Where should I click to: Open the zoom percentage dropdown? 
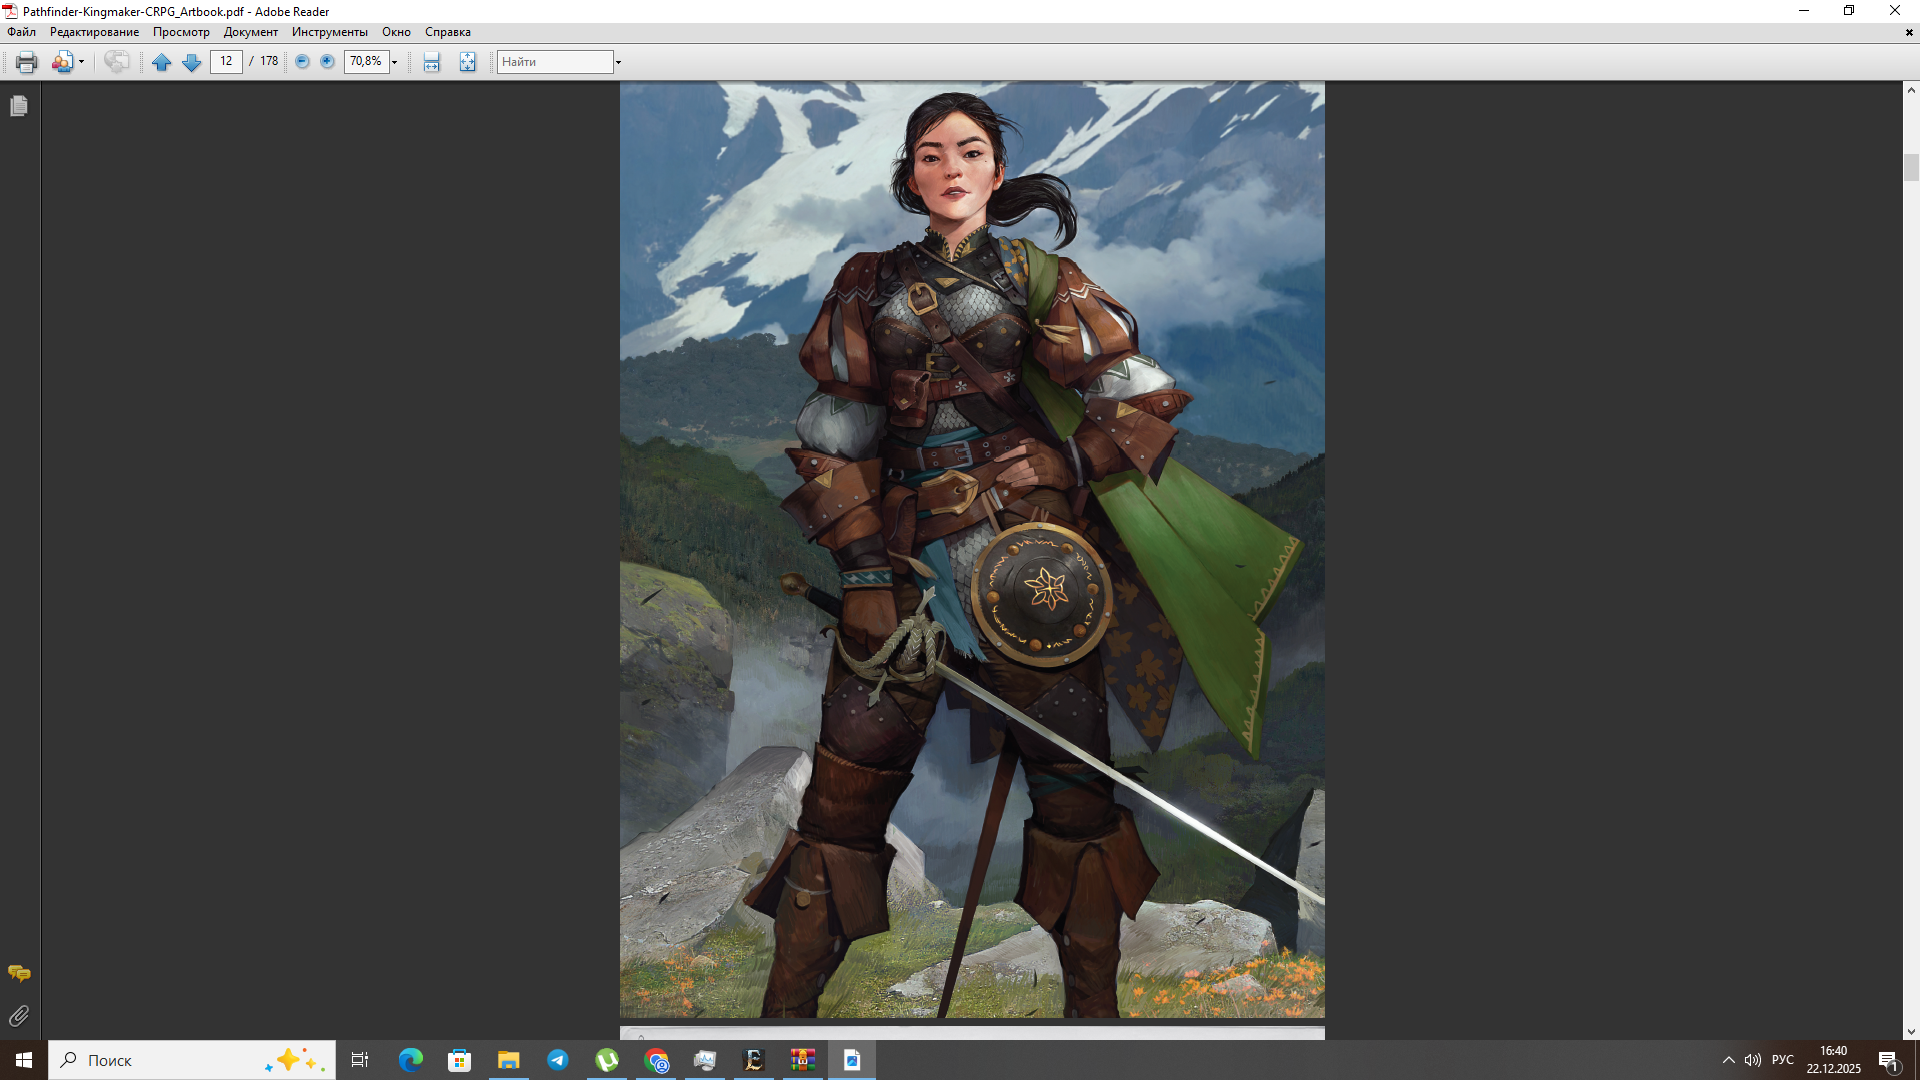point(395,62)
